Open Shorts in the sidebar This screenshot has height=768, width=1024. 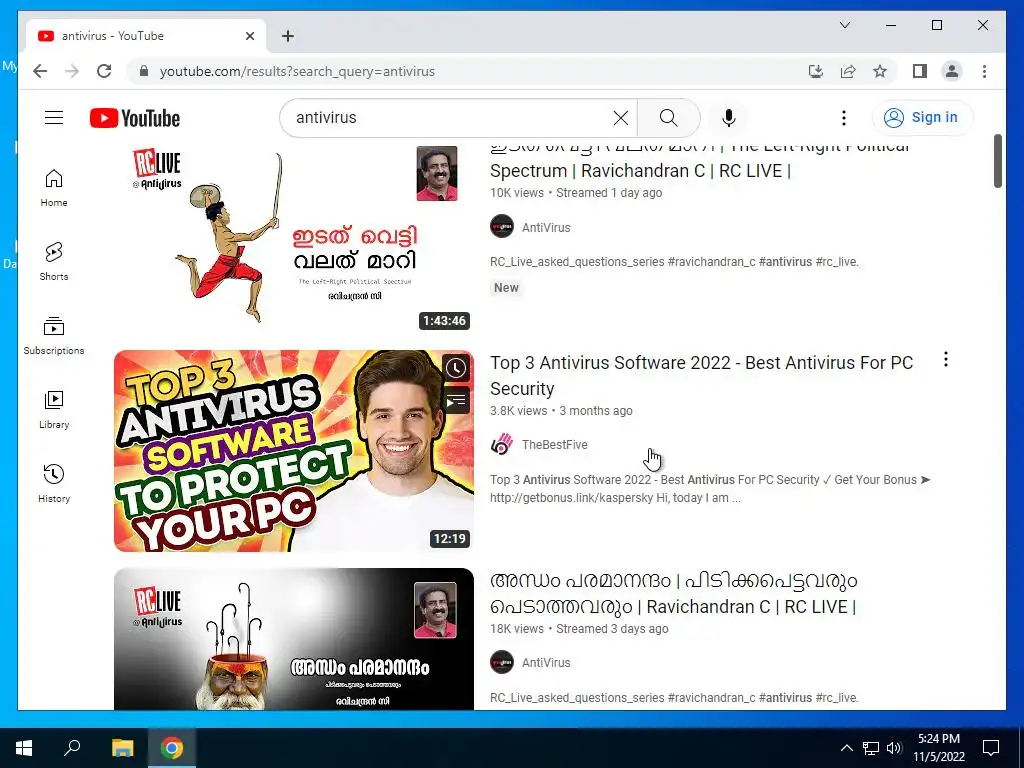pyautogui.click(x=54, y=262)
